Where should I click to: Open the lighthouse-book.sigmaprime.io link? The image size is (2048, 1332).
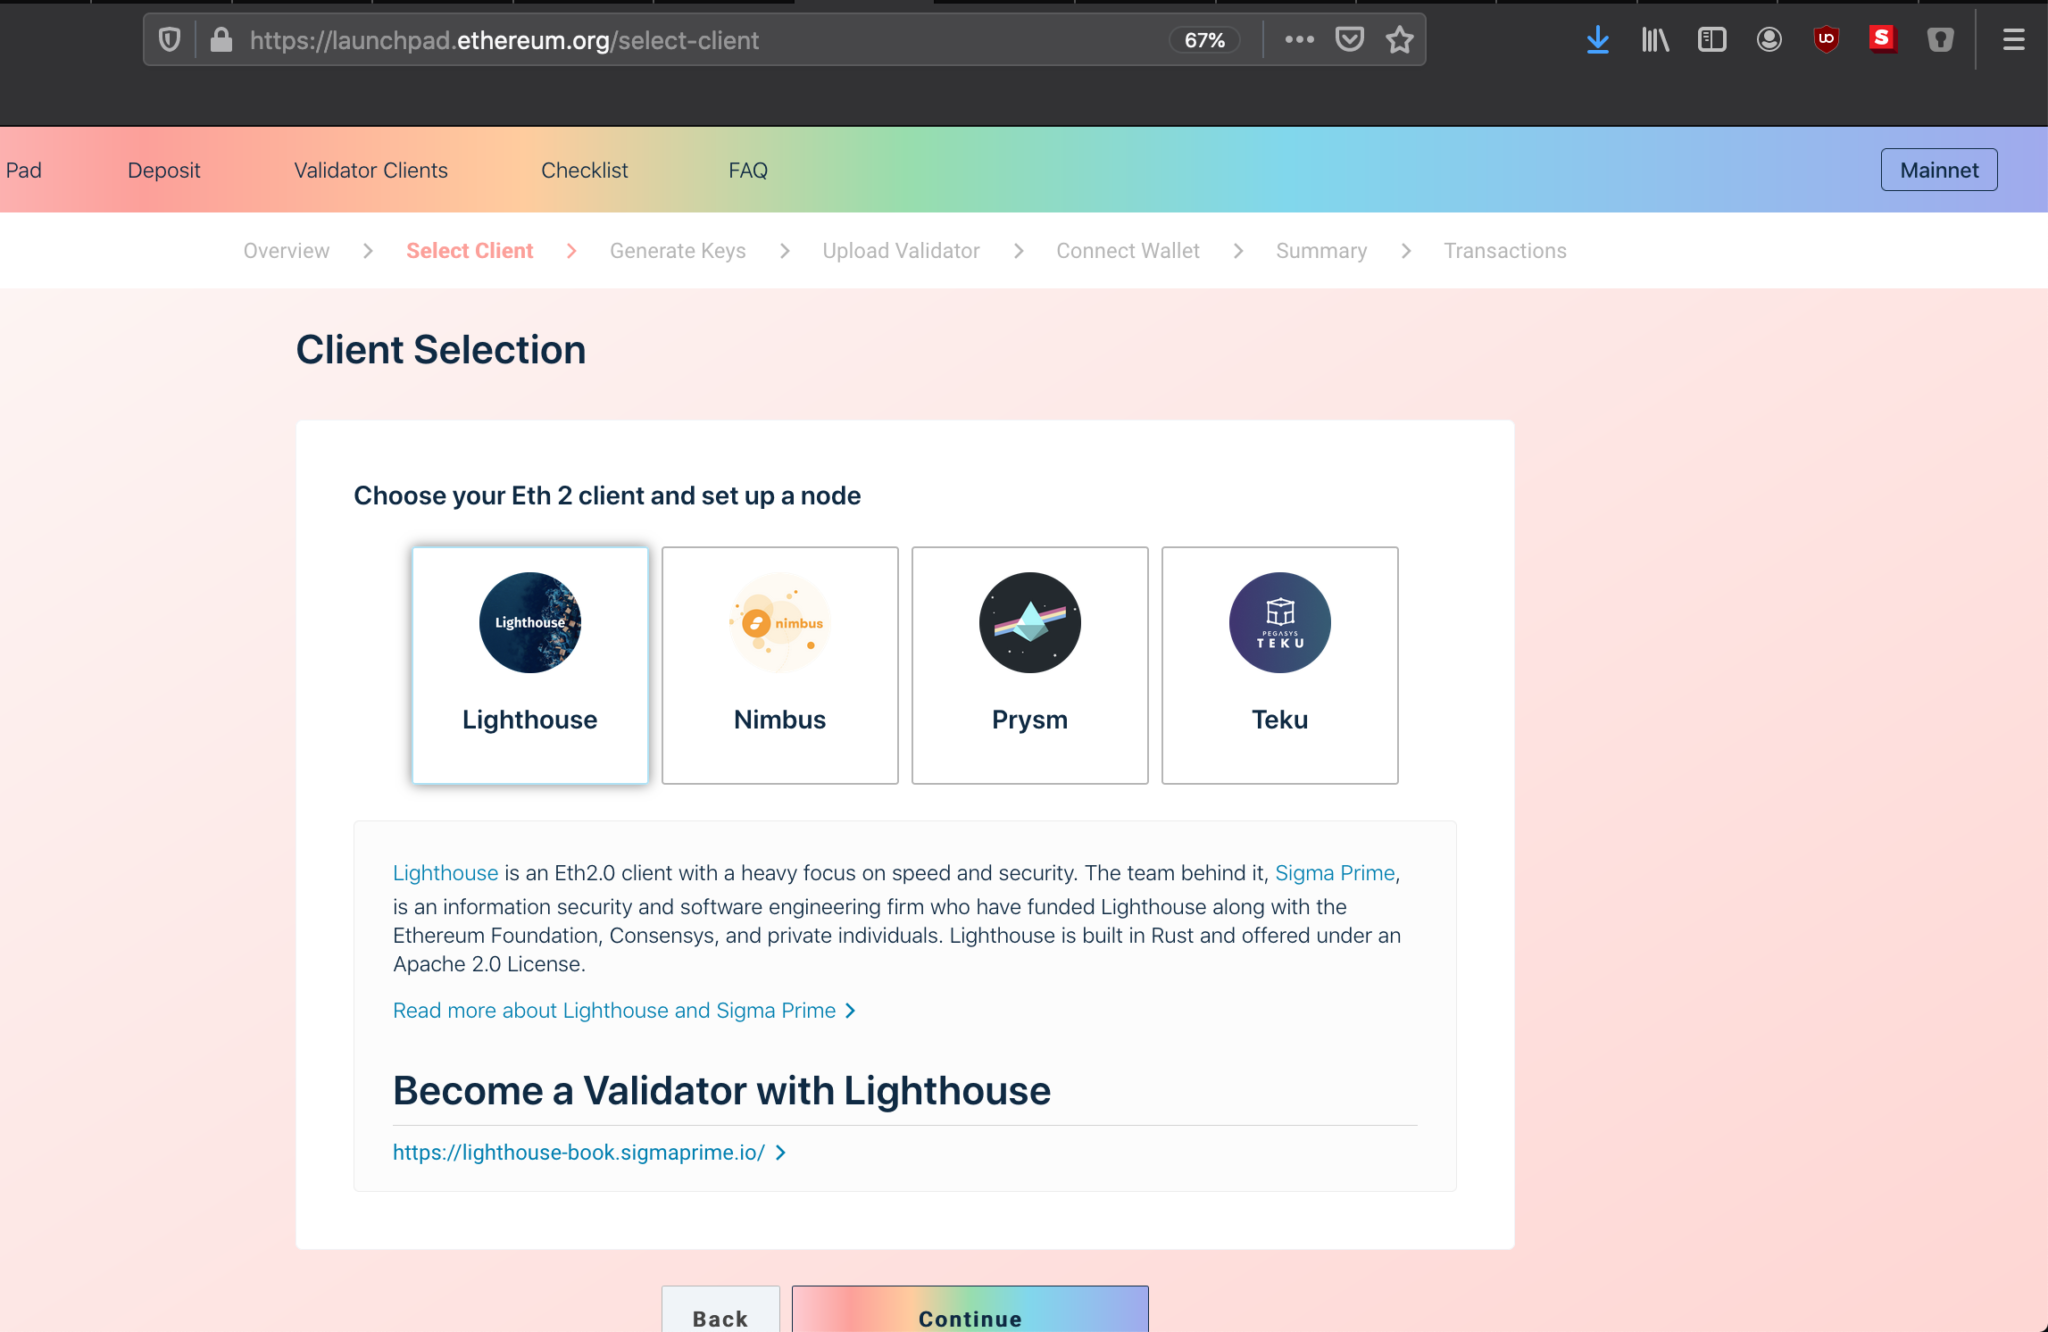[579, 1153]
